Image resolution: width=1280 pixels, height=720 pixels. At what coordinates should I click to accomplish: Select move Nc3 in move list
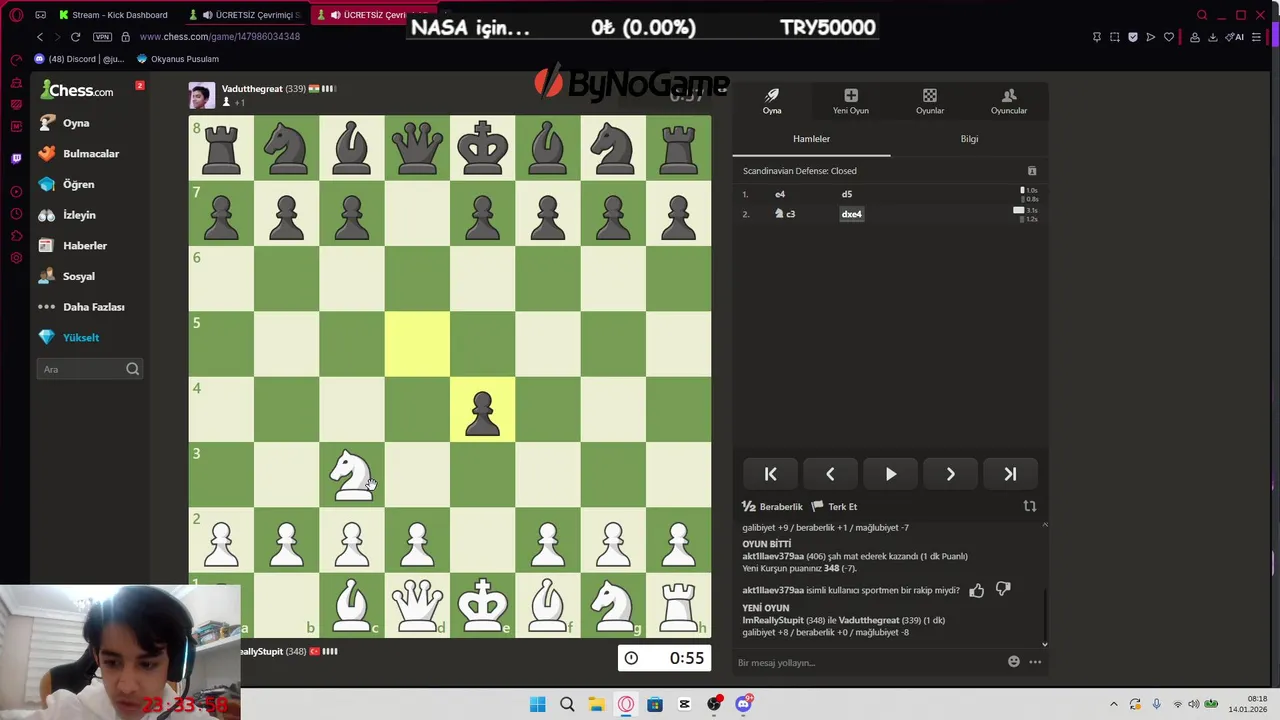(785, 214)
